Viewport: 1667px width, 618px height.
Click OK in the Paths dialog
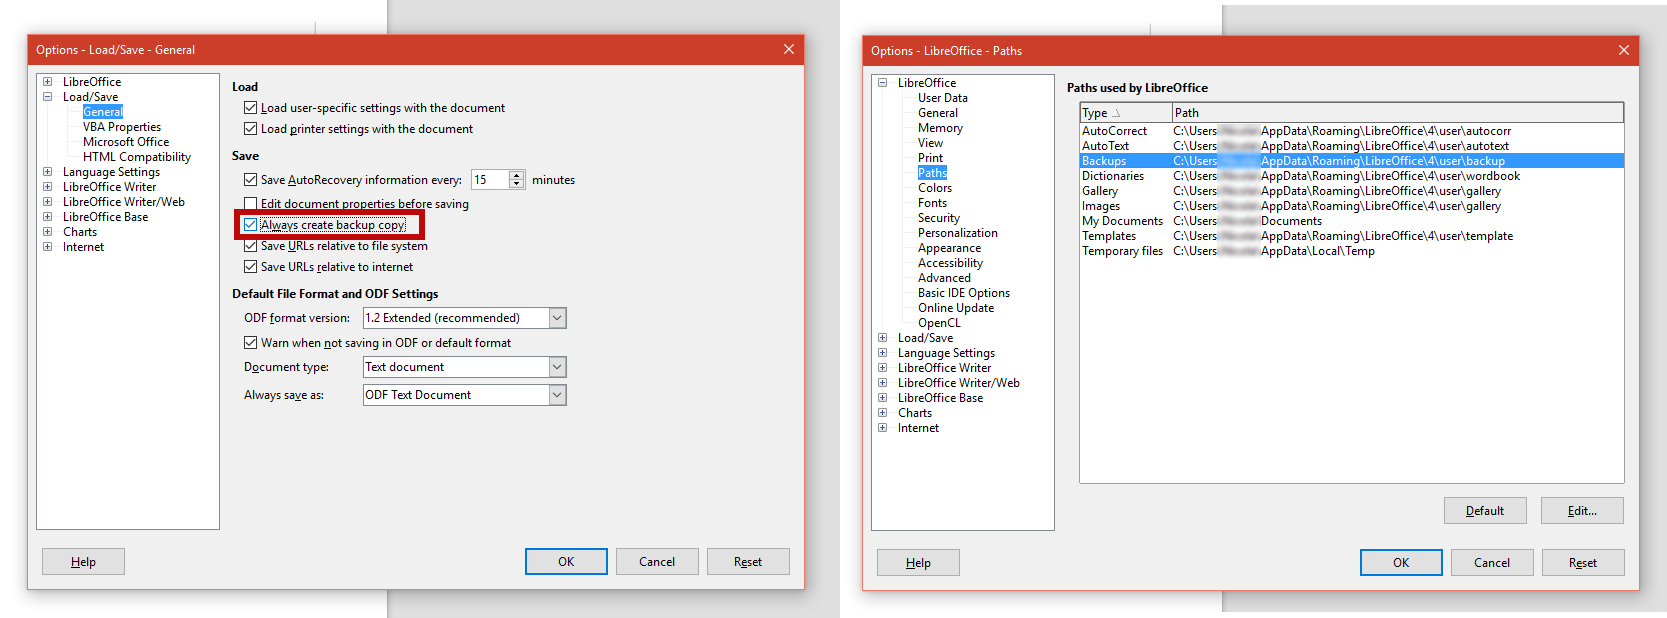point(1401,563)
